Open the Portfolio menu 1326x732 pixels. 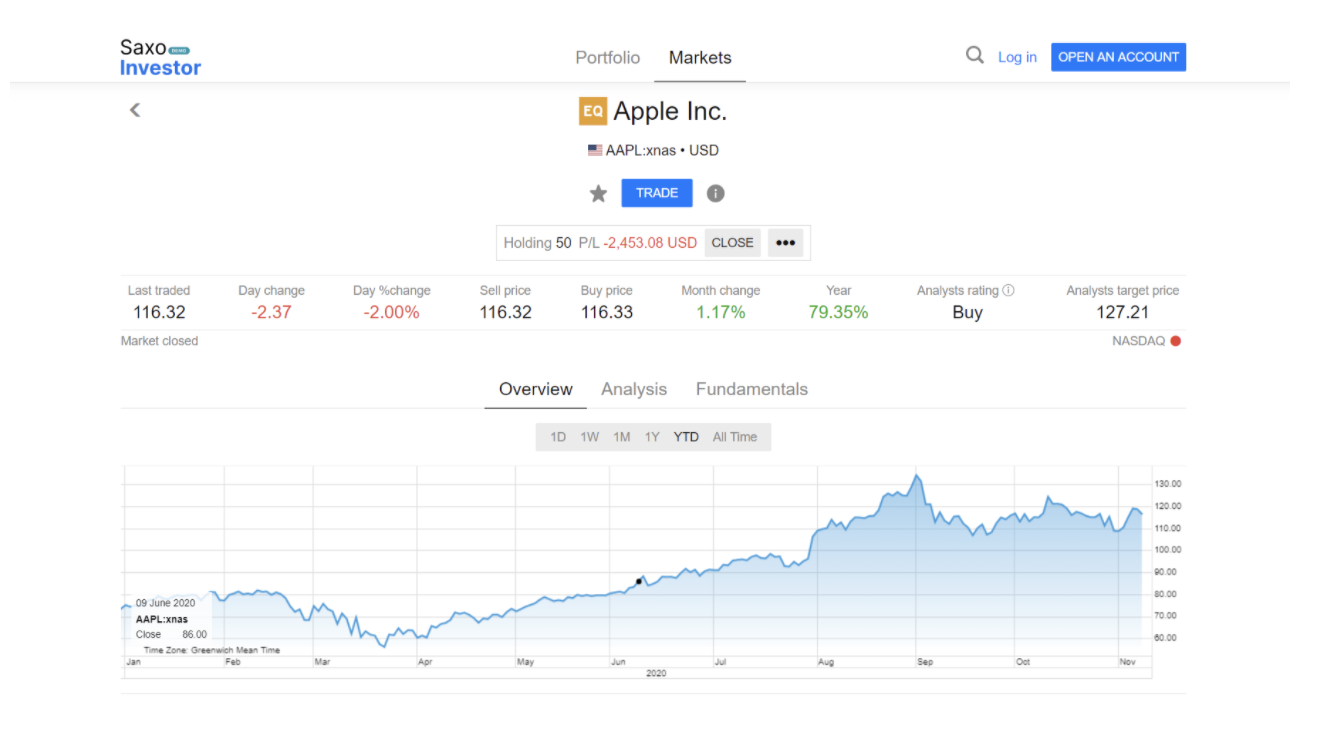click(x=607, y=57)
